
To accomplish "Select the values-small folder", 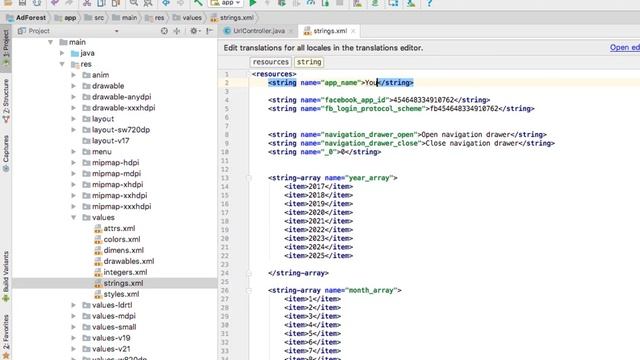I will pos(109,327).
